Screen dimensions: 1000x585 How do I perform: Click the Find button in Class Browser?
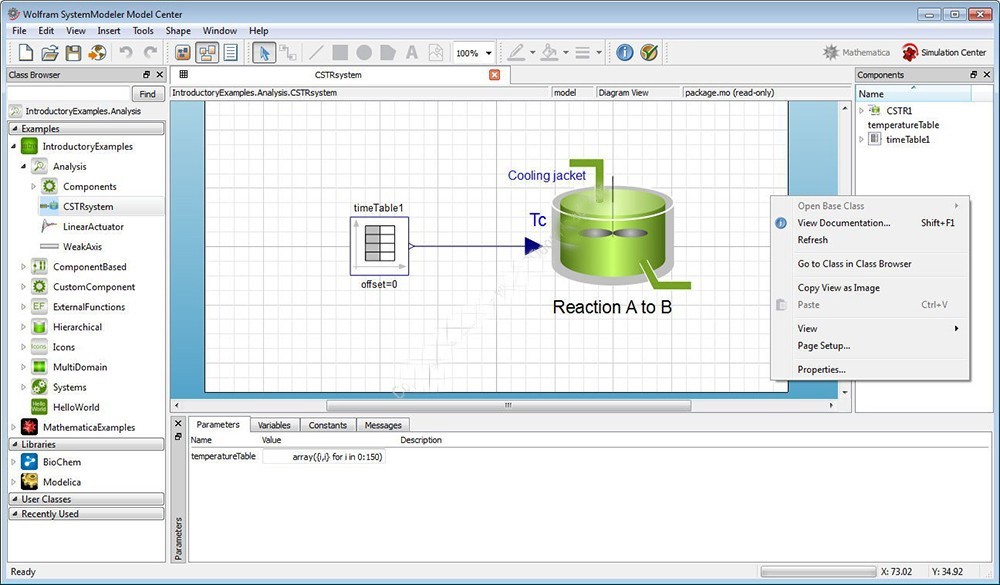147,94
